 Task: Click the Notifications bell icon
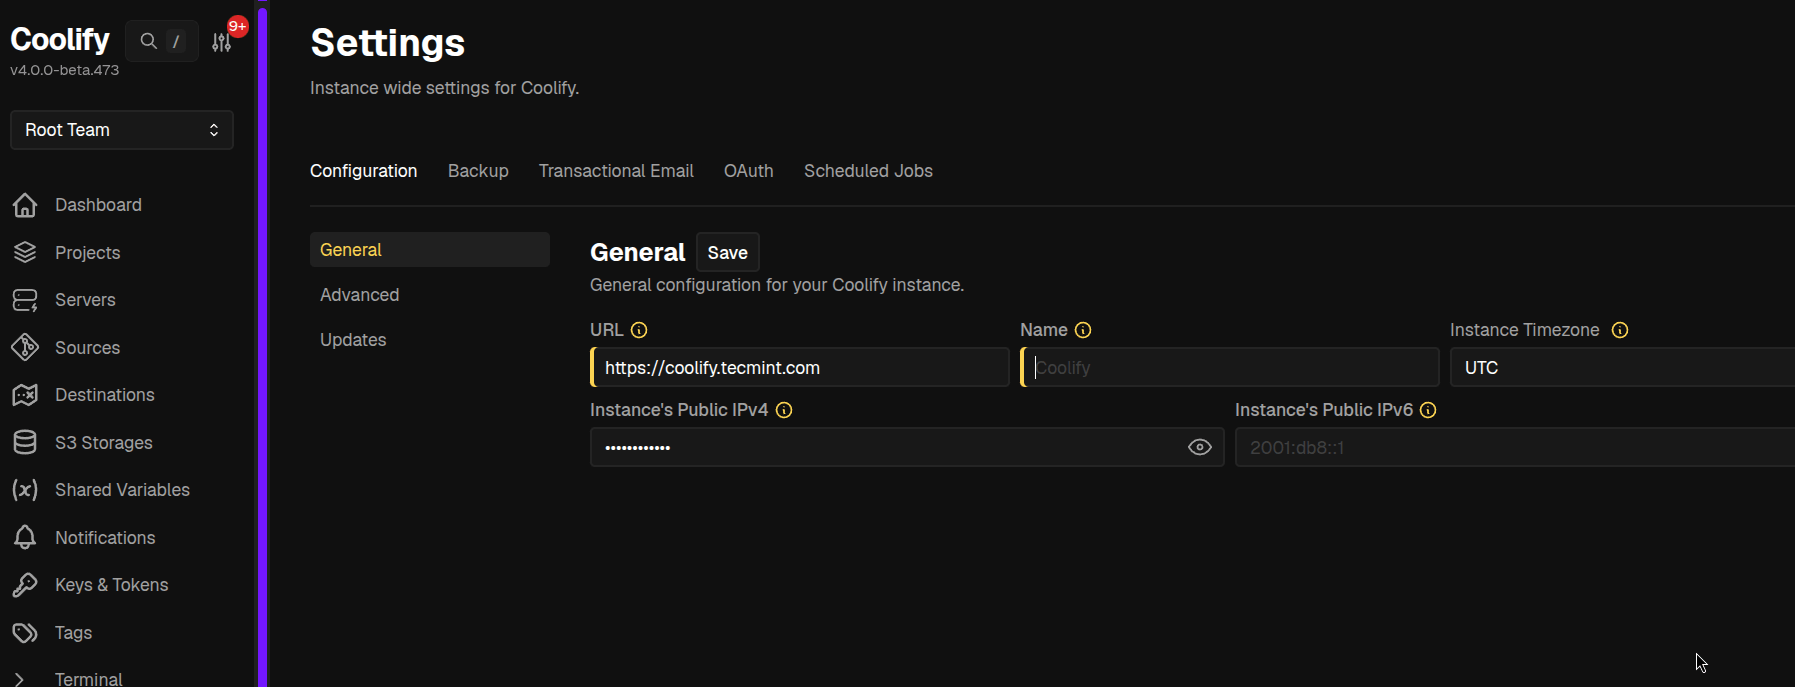25,537
